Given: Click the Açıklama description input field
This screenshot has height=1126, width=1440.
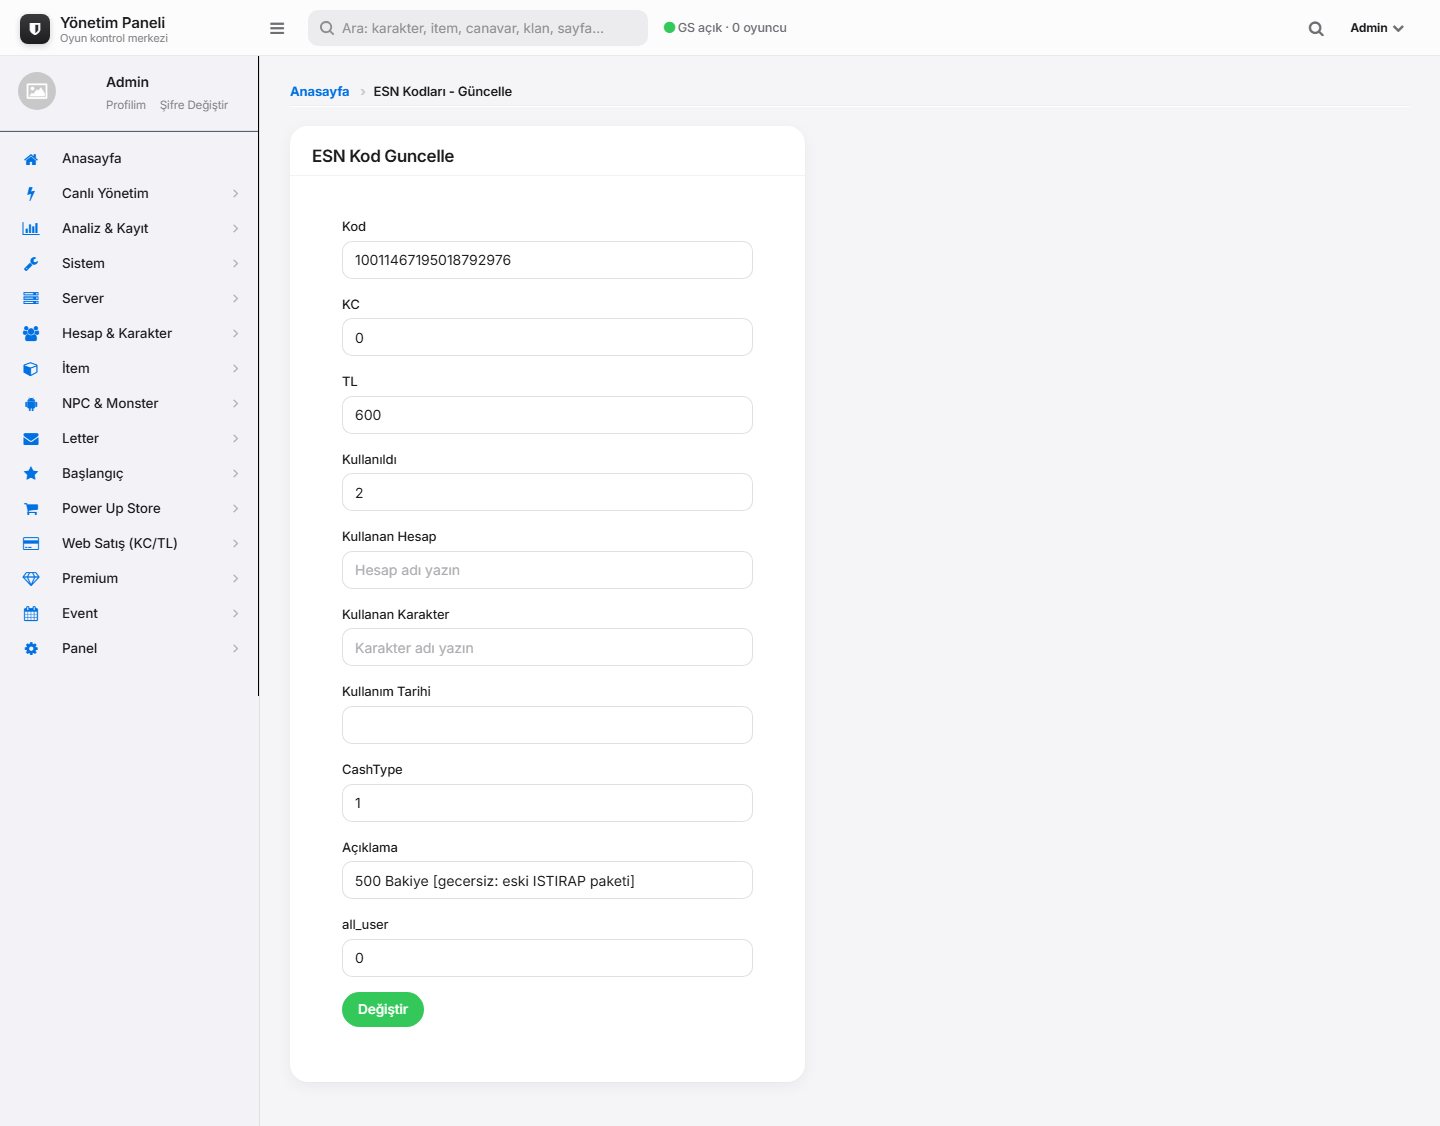Looking at the screenshot, I should [547, 880].
